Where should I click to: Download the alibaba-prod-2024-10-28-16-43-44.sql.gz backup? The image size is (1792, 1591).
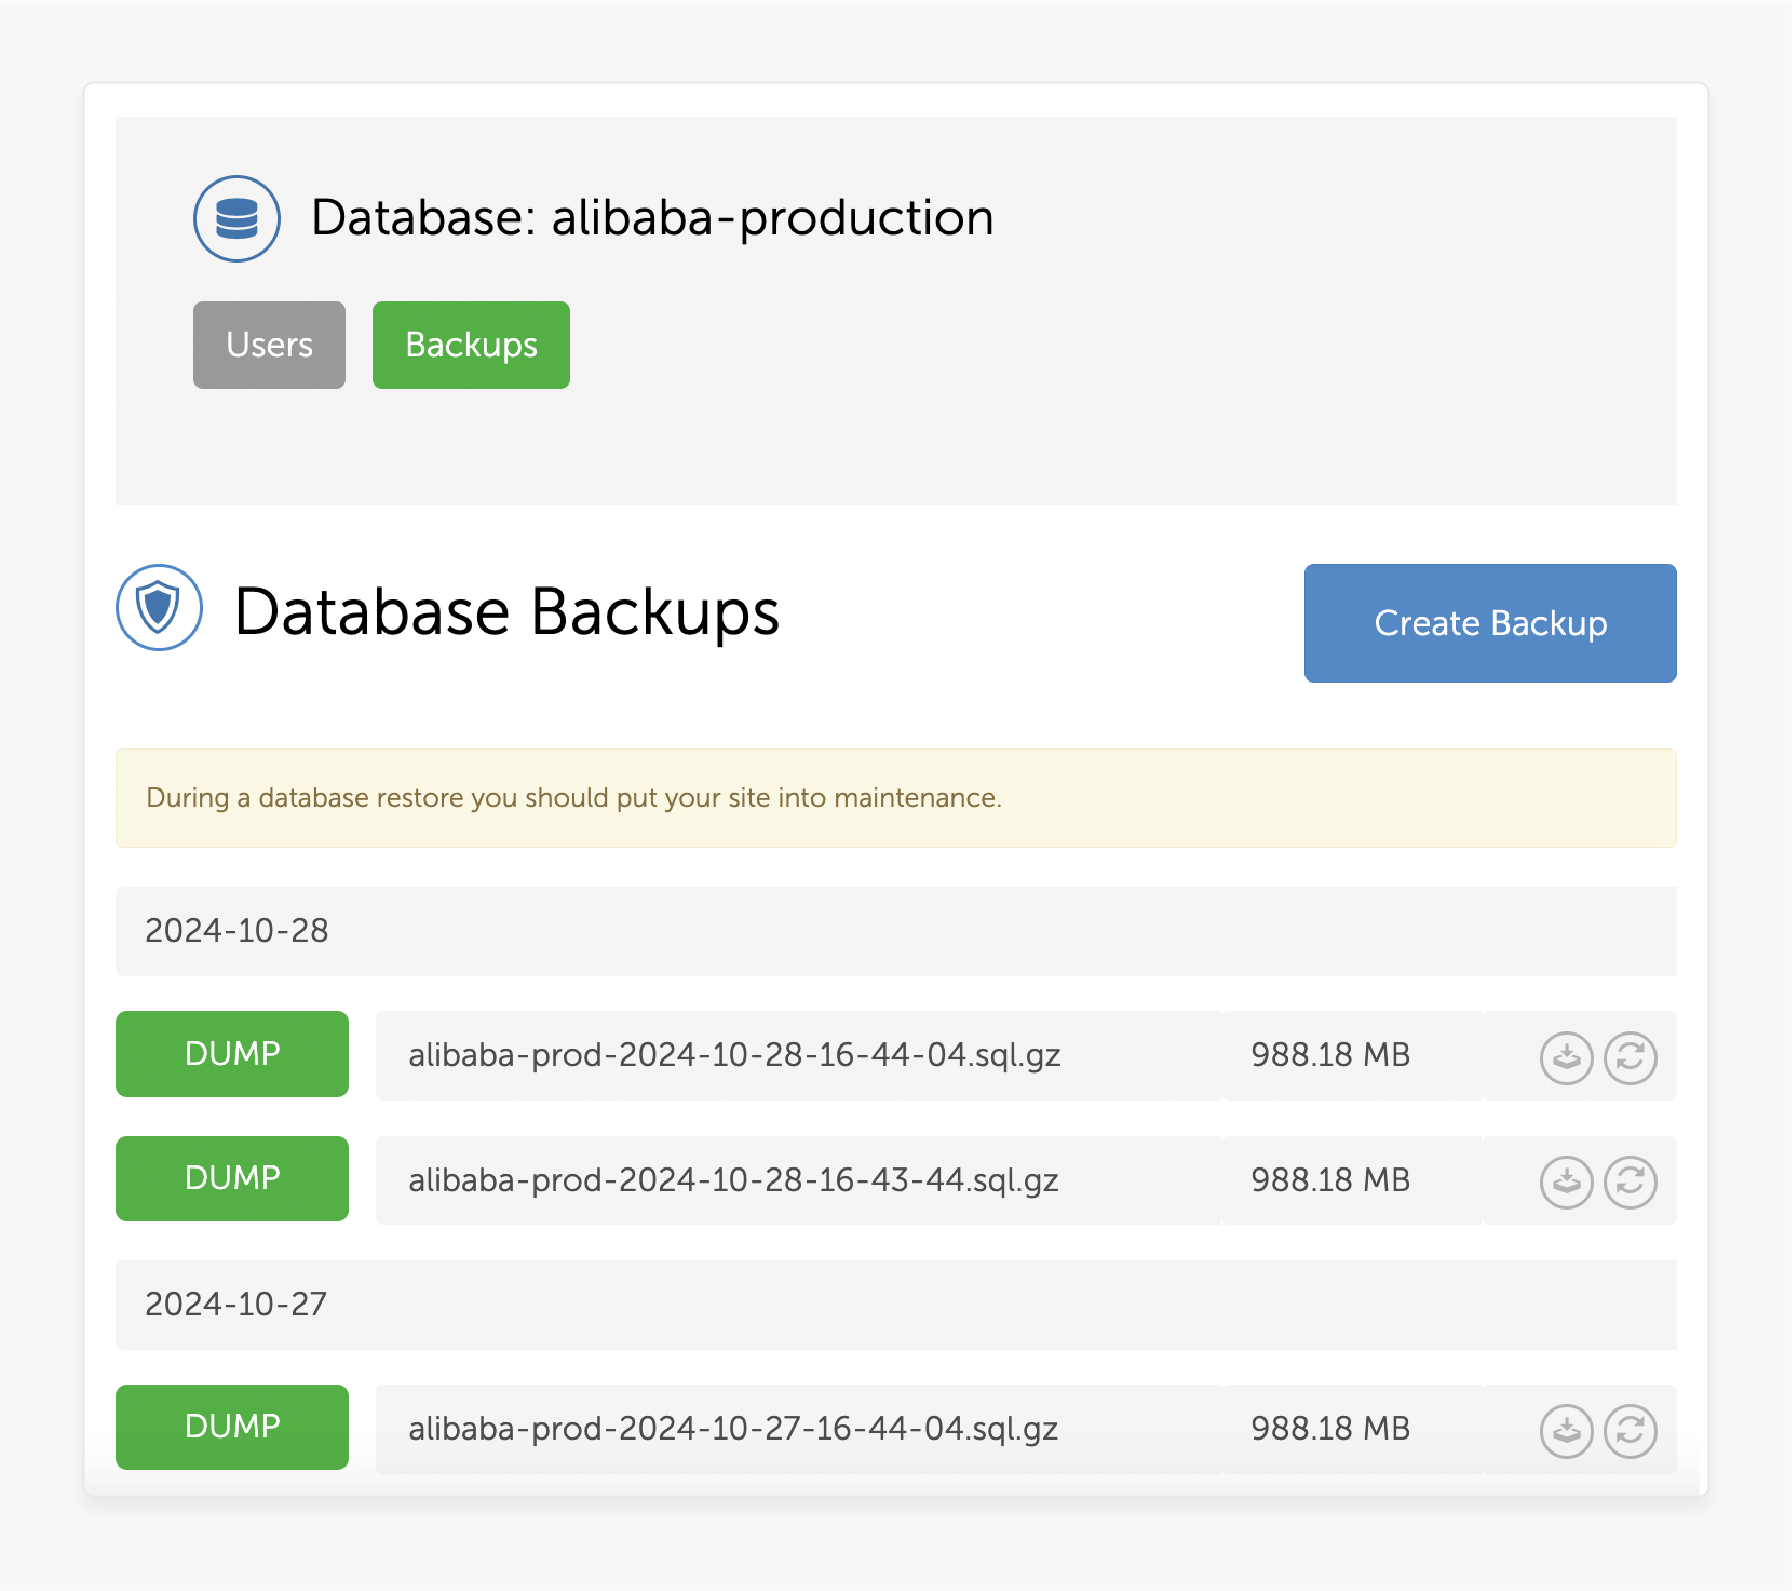(1566, 1182)
